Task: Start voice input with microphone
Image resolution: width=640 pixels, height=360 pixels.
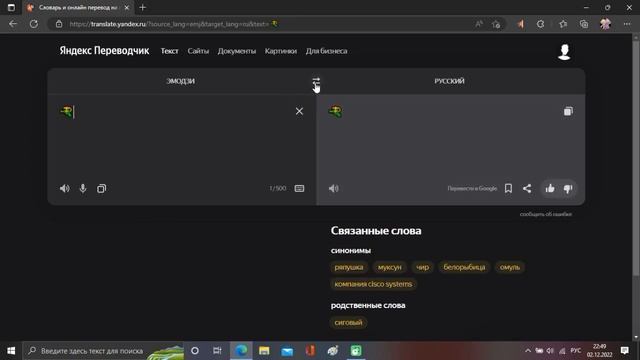Action: coord(83,189)
